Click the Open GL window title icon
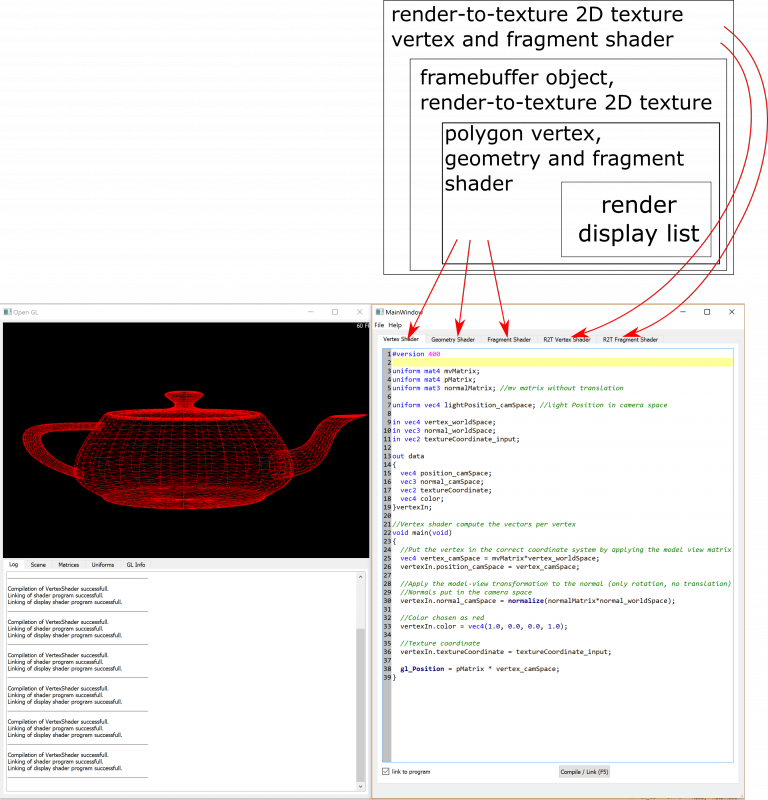Image resolution: width=768 pixels, height=800 pixels. (8, 312)
